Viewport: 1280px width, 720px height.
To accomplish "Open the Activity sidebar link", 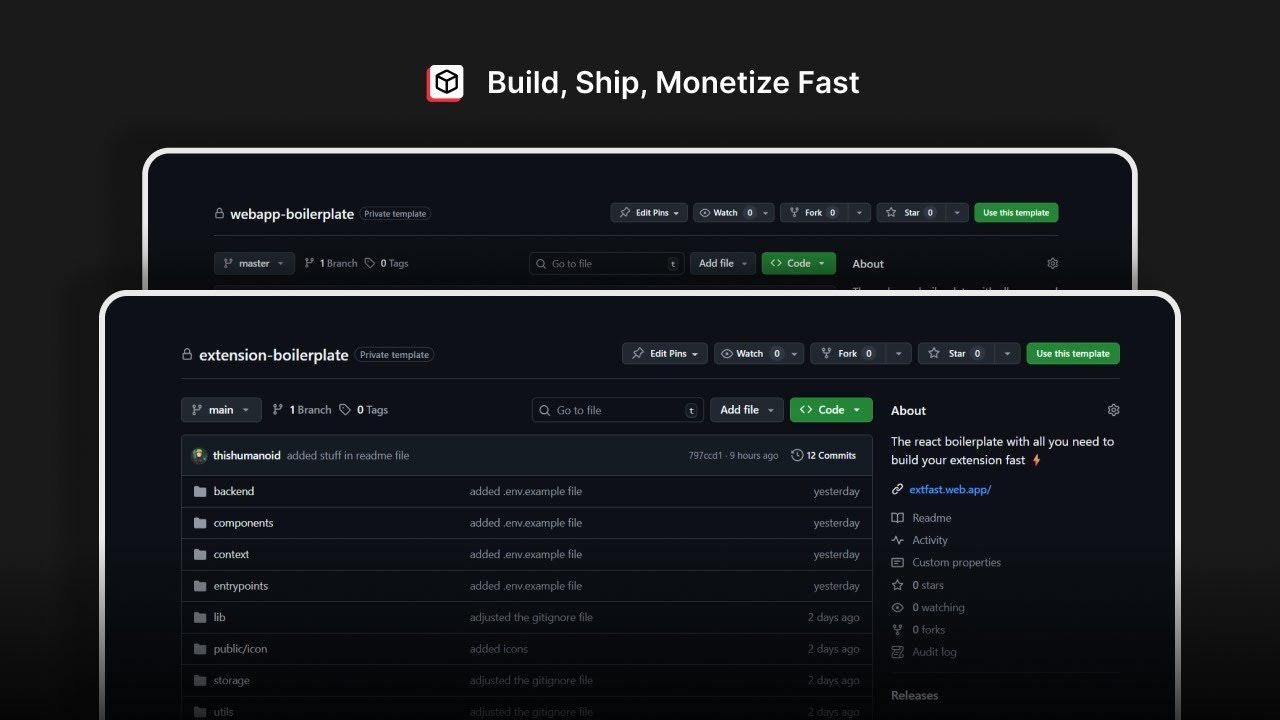I will click(930, 540).
